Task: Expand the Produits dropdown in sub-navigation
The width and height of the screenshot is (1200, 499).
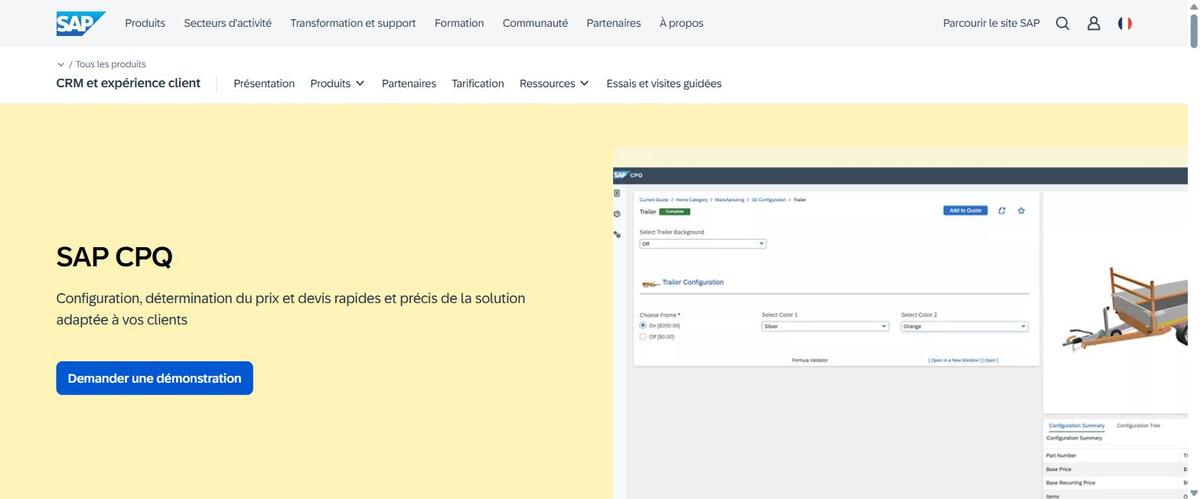Action: pyautogui.click(x=337, y=84)
